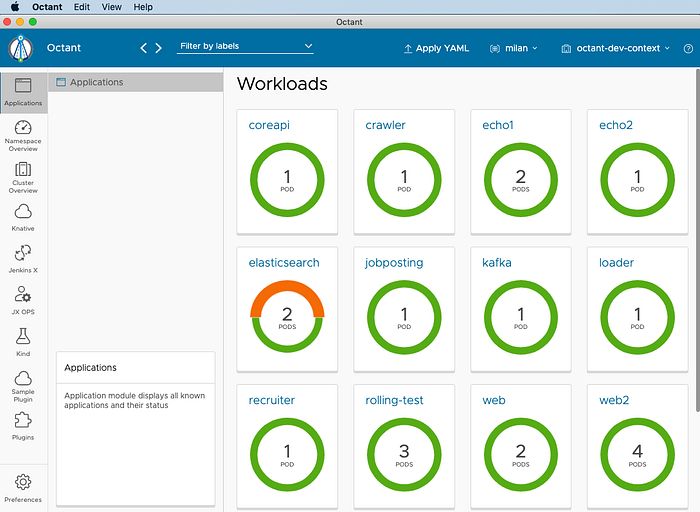Screen dimensions: 700x512
Task: Click the web2 four-pods donut chart
Action: [638, 454]
